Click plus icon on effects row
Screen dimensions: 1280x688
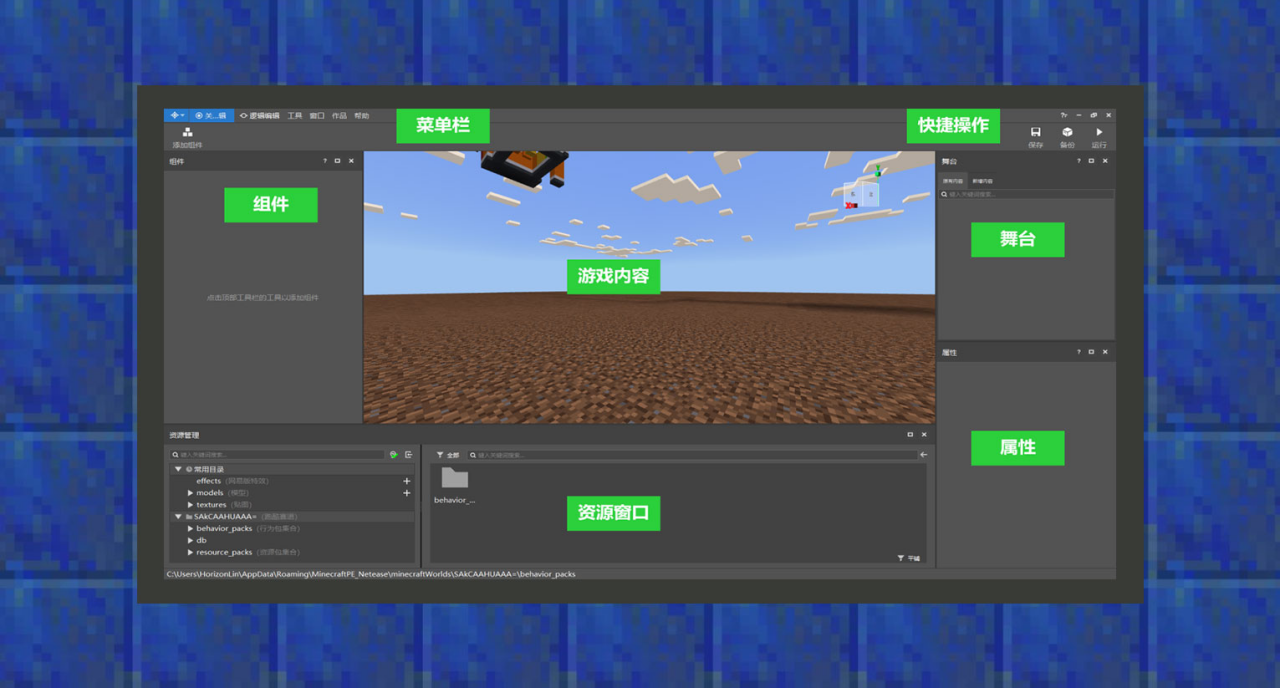coord(407,481)
